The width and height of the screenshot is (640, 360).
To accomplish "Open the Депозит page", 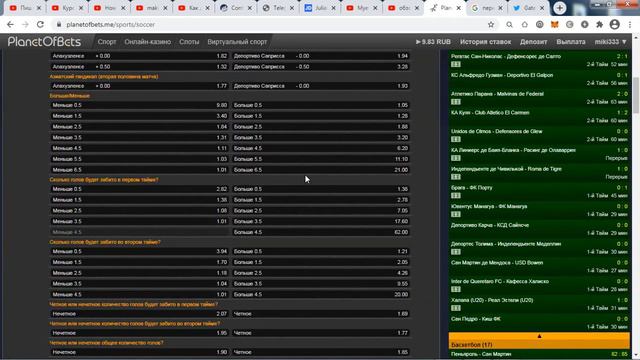I will (x=533, y=42).
